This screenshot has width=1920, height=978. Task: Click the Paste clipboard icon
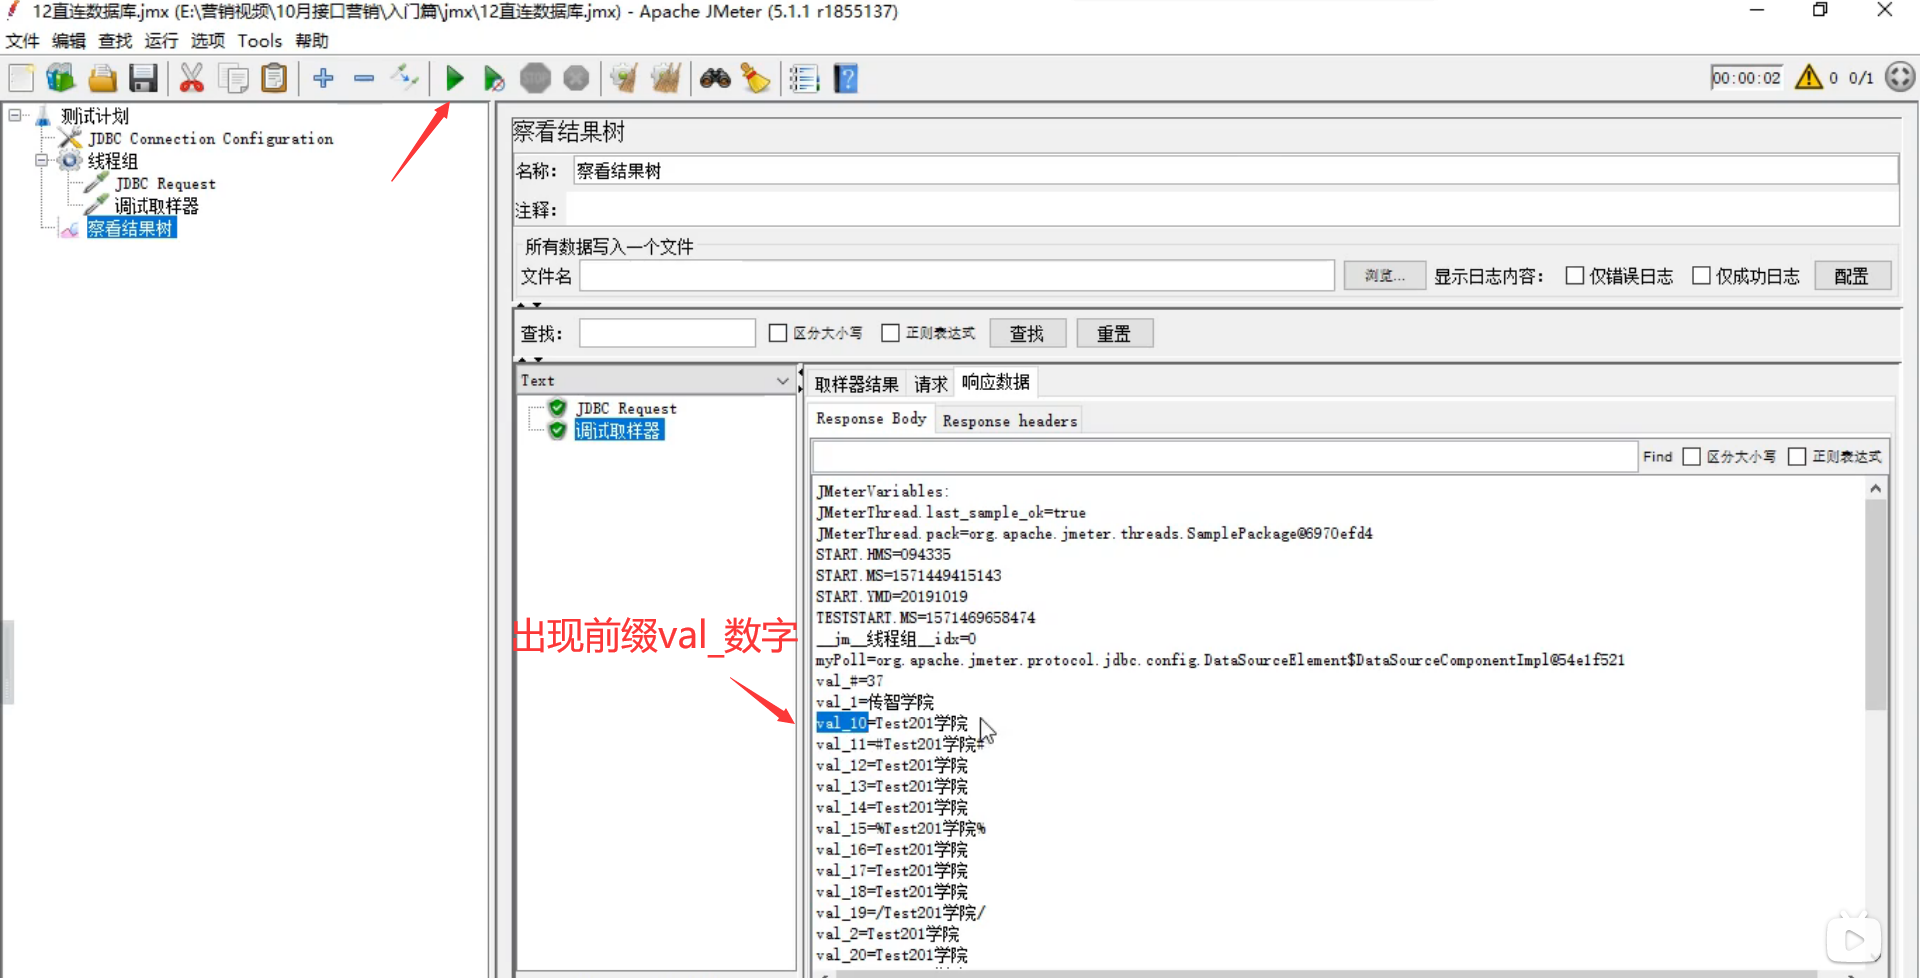click(x=274, y=78)
